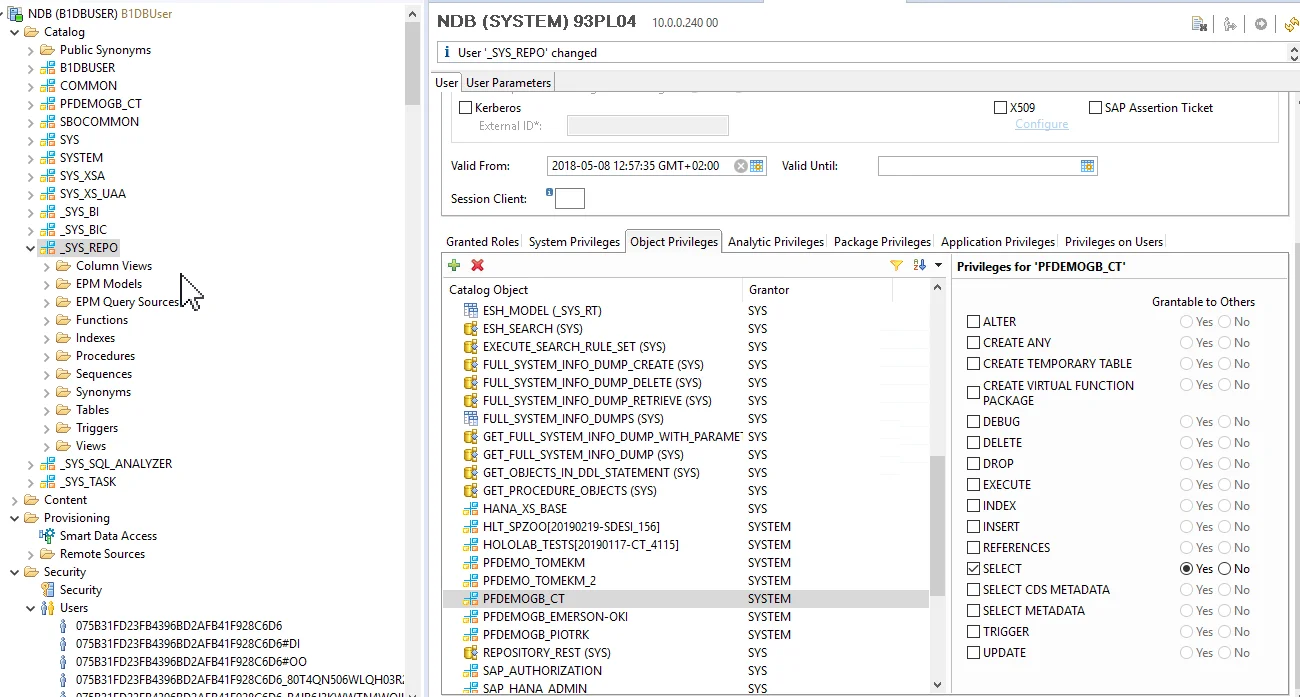1300x697 pixels.
Task: Click the sort order icon in privileges toolbar
Action: (919, 265)
